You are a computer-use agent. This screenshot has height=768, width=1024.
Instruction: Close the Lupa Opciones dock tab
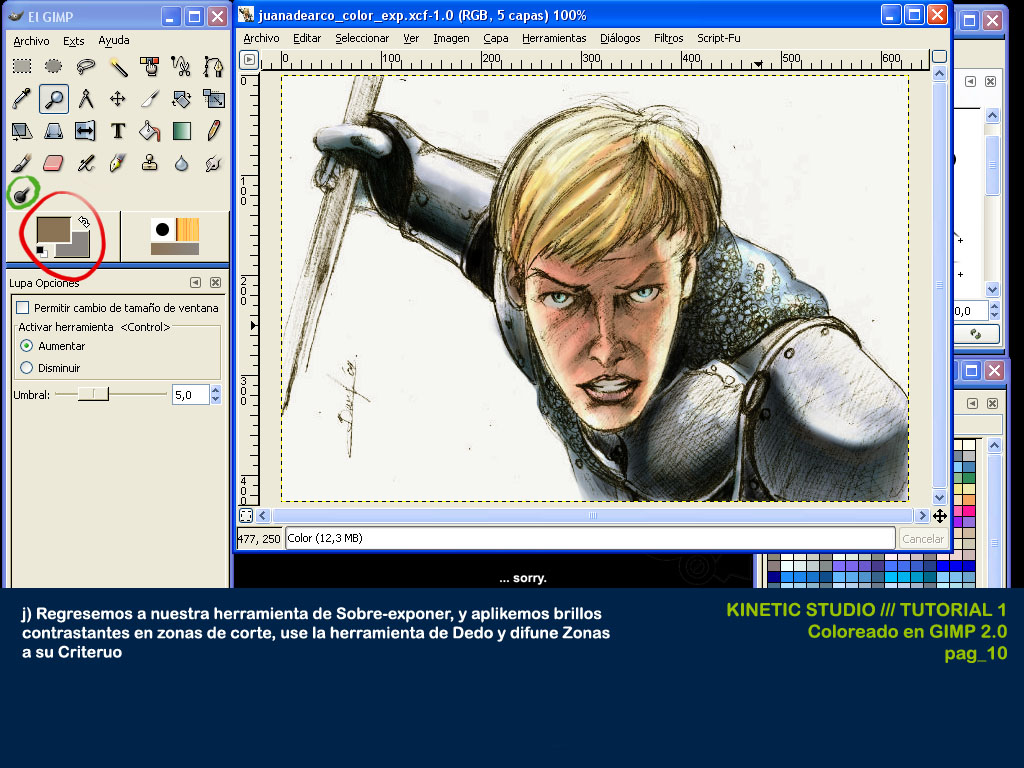click(216, 283)
